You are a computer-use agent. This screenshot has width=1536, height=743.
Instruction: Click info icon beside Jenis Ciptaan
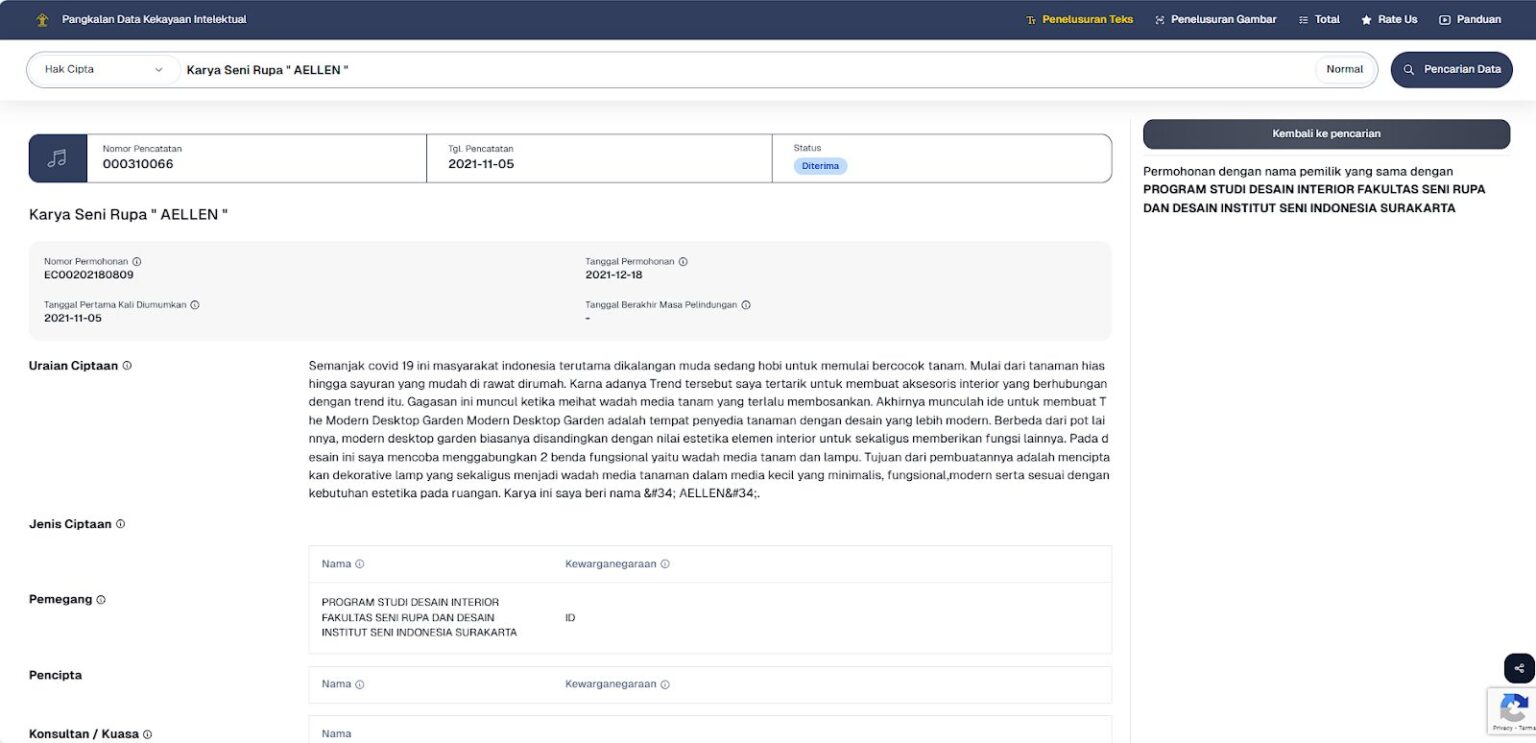[x=121, y=524]
